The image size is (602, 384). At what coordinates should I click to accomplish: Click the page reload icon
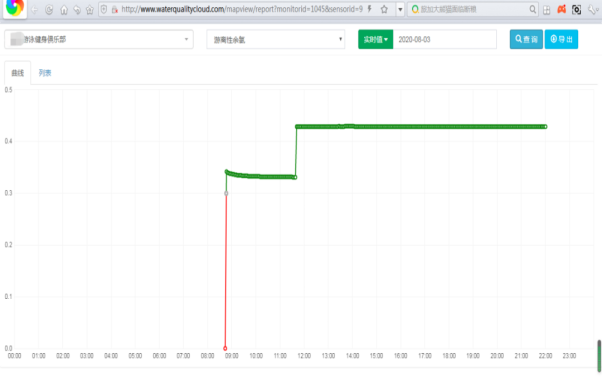[49, 10]
